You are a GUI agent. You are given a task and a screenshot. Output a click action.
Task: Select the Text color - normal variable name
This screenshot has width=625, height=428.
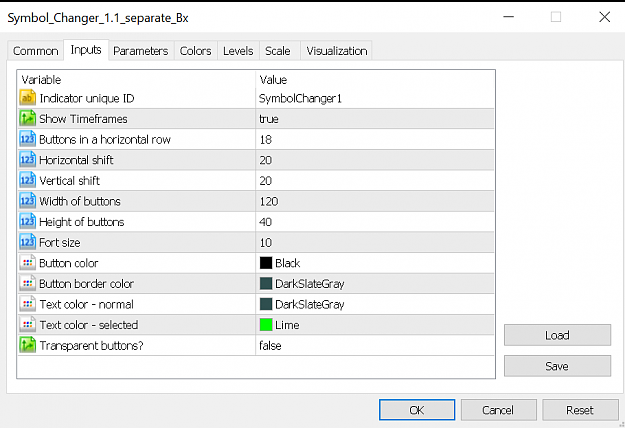pos(86,304)
